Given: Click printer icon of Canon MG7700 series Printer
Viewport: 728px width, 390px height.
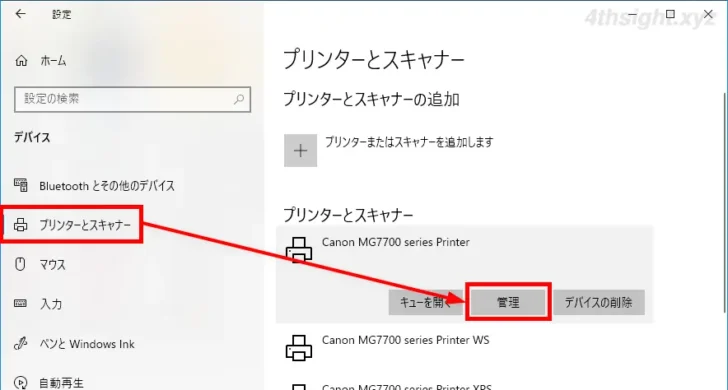Looking at the screenshot, I should pos(299,250).
